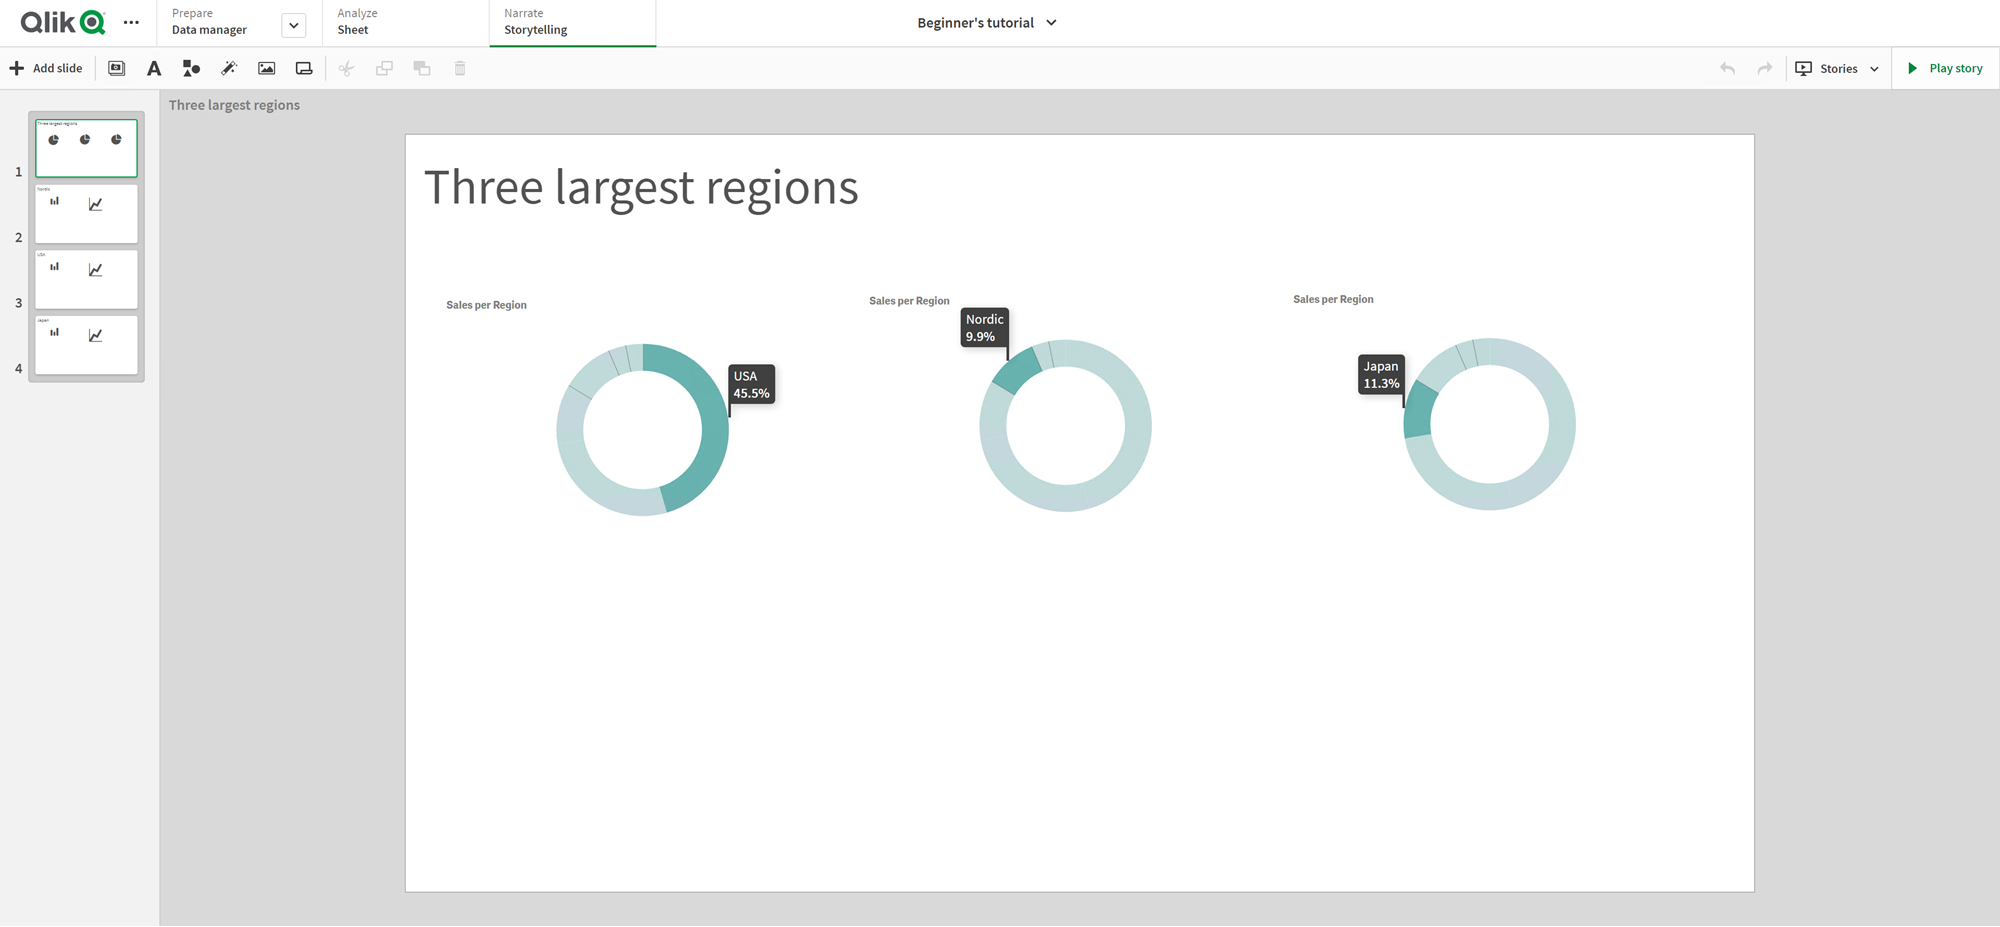
Task: Select the Narrate Storytelling tab
Action: [572, 22]
